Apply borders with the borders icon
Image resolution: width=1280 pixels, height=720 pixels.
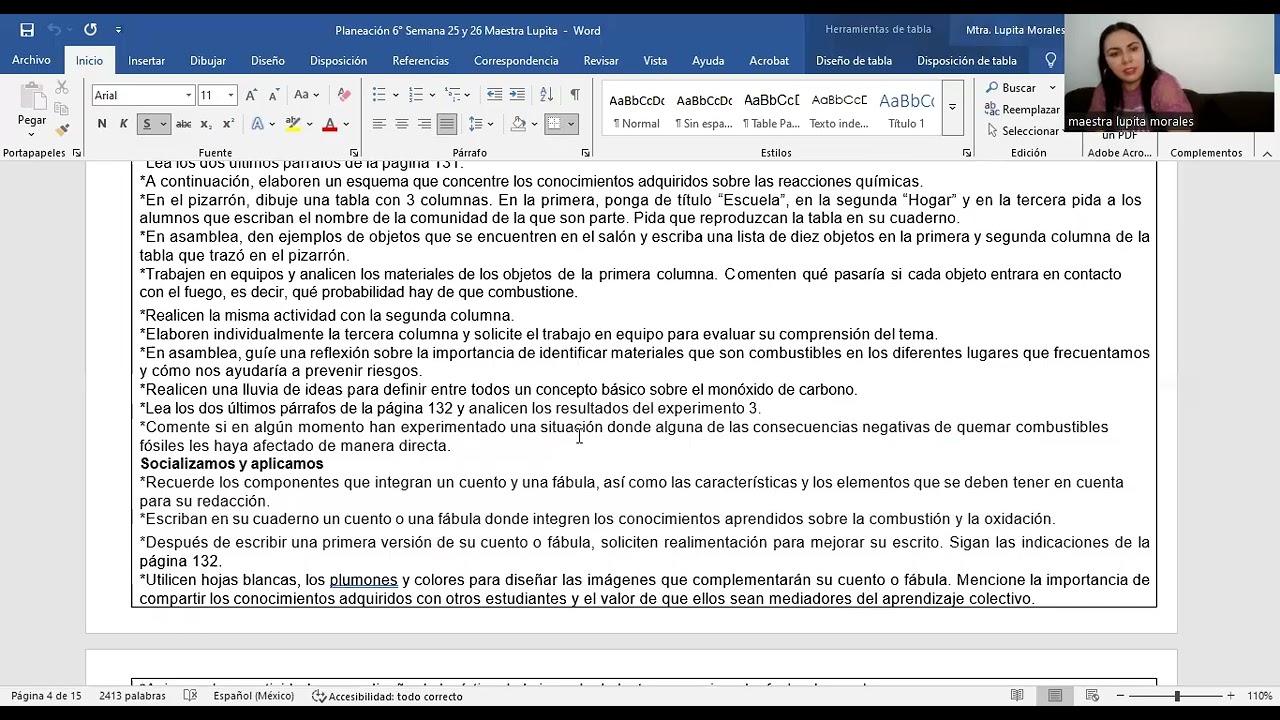pos(554,124)
